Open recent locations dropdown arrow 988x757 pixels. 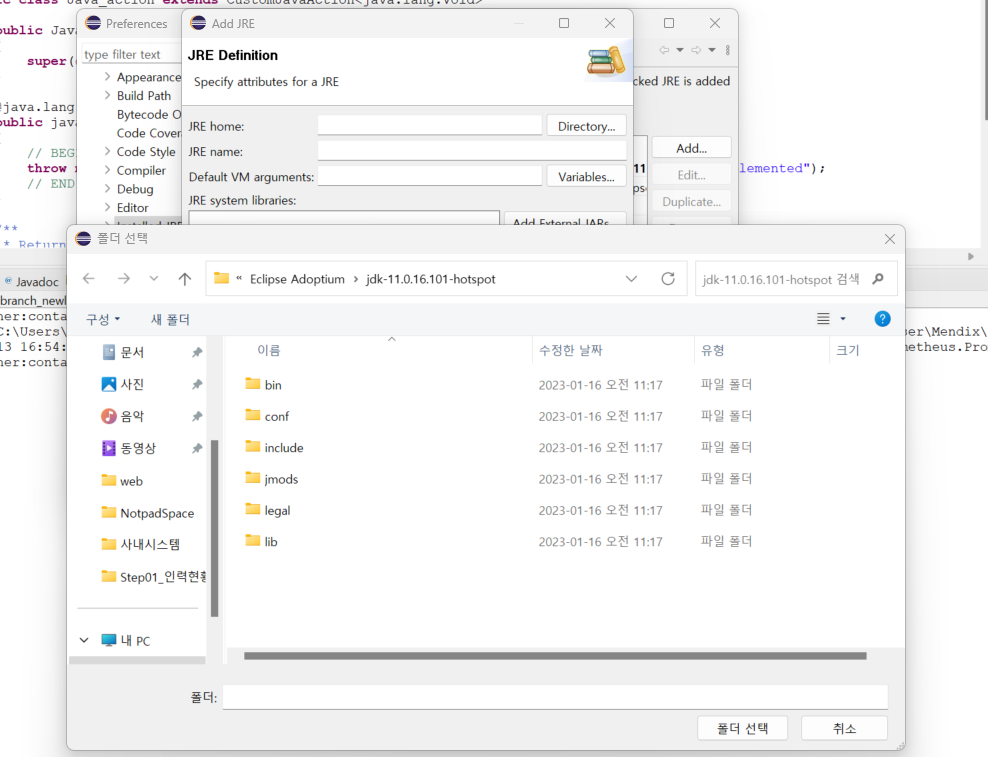[154, 279]
